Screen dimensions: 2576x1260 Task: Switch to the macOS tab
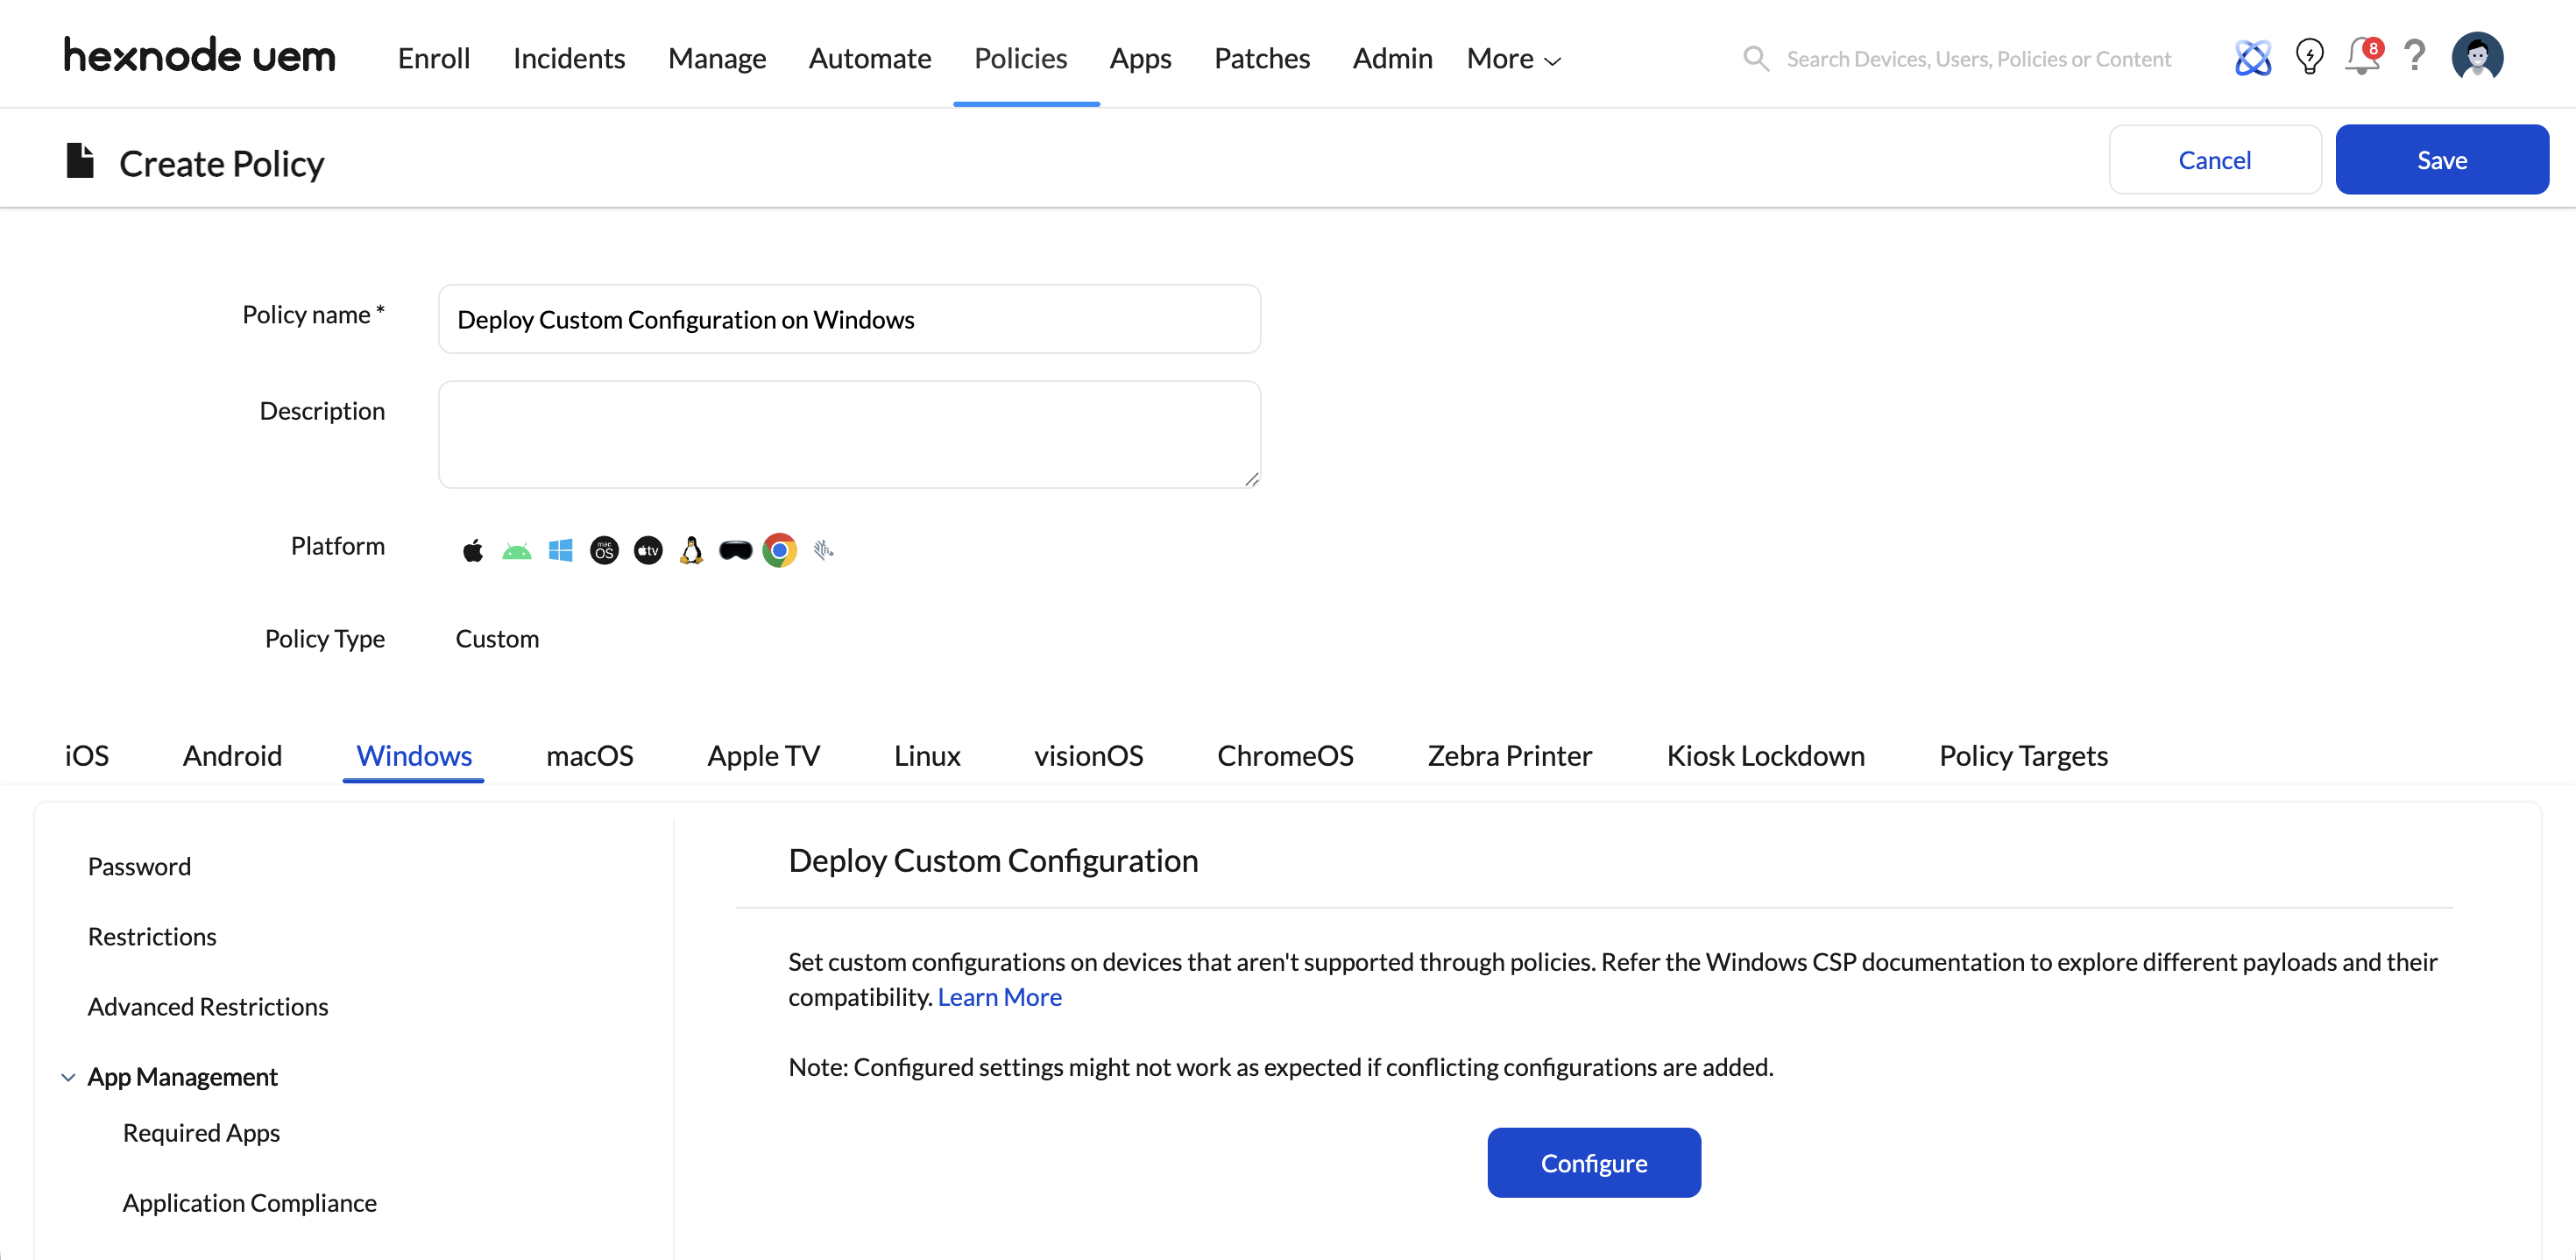point(590,755)
